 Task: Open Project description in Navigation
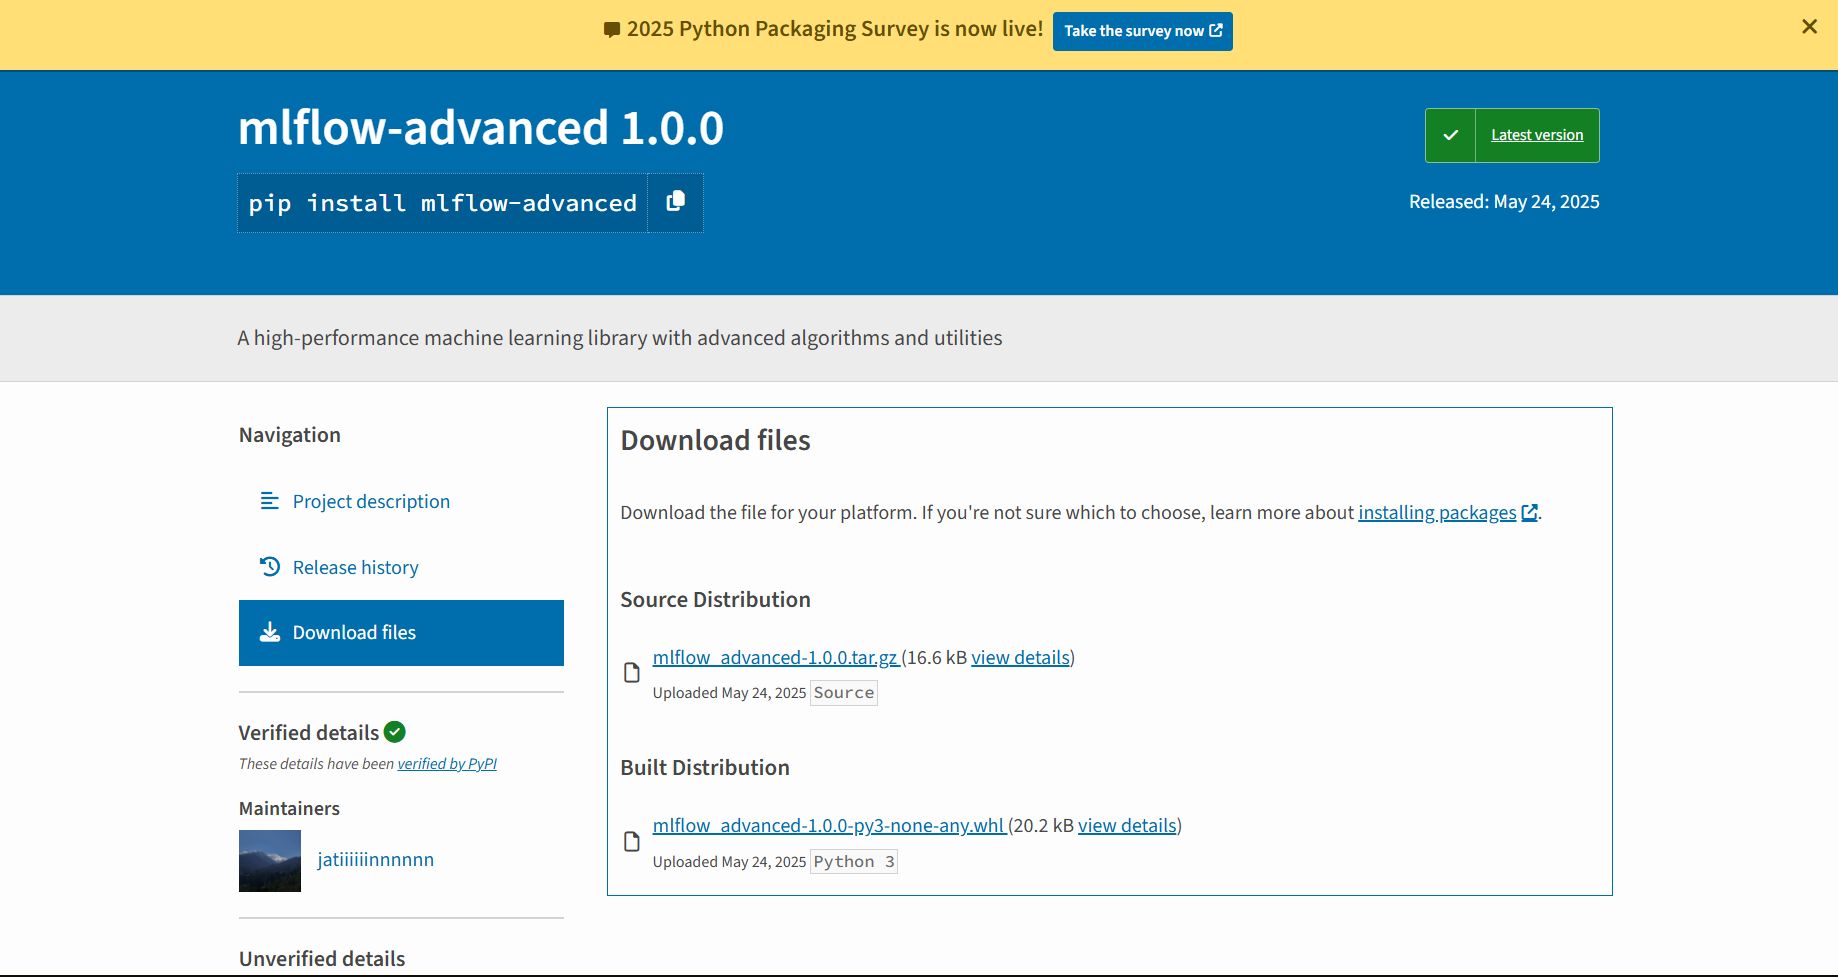click(x=371, y=501)
